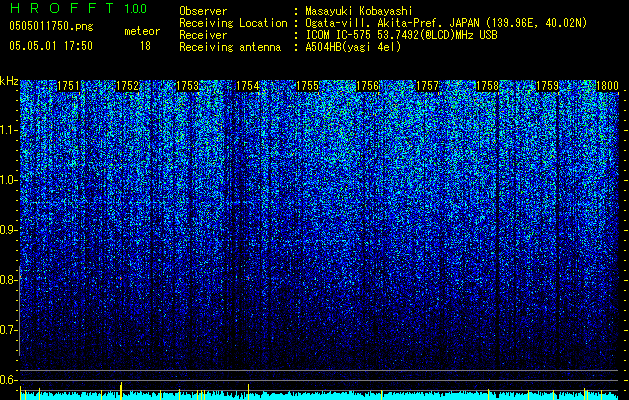Click the Observer field label

tap(203, 11)
